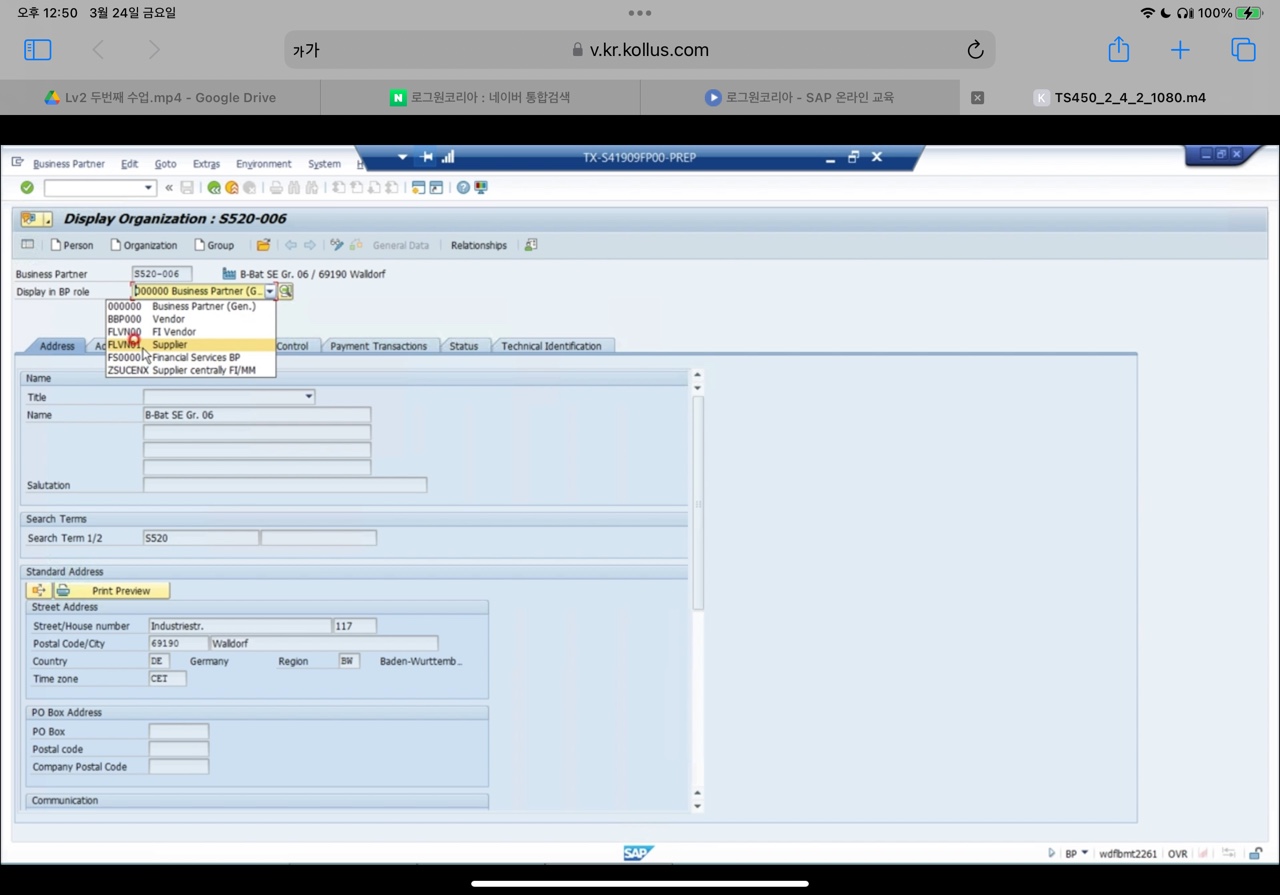Viewport: 1280px width, 895px height.
Task: Select role FLVN00 FI Vendor
Action: (190, 331)
